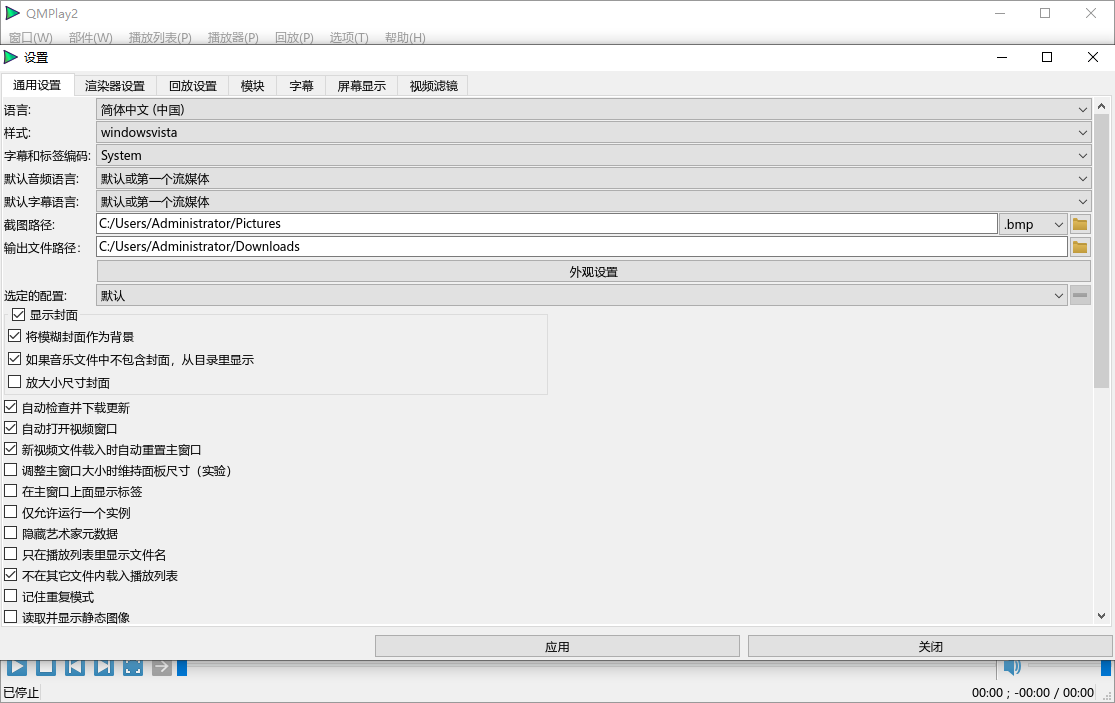
Task: Click the settings dialog logo icon (设置)
Action: (x=11, y=57)
